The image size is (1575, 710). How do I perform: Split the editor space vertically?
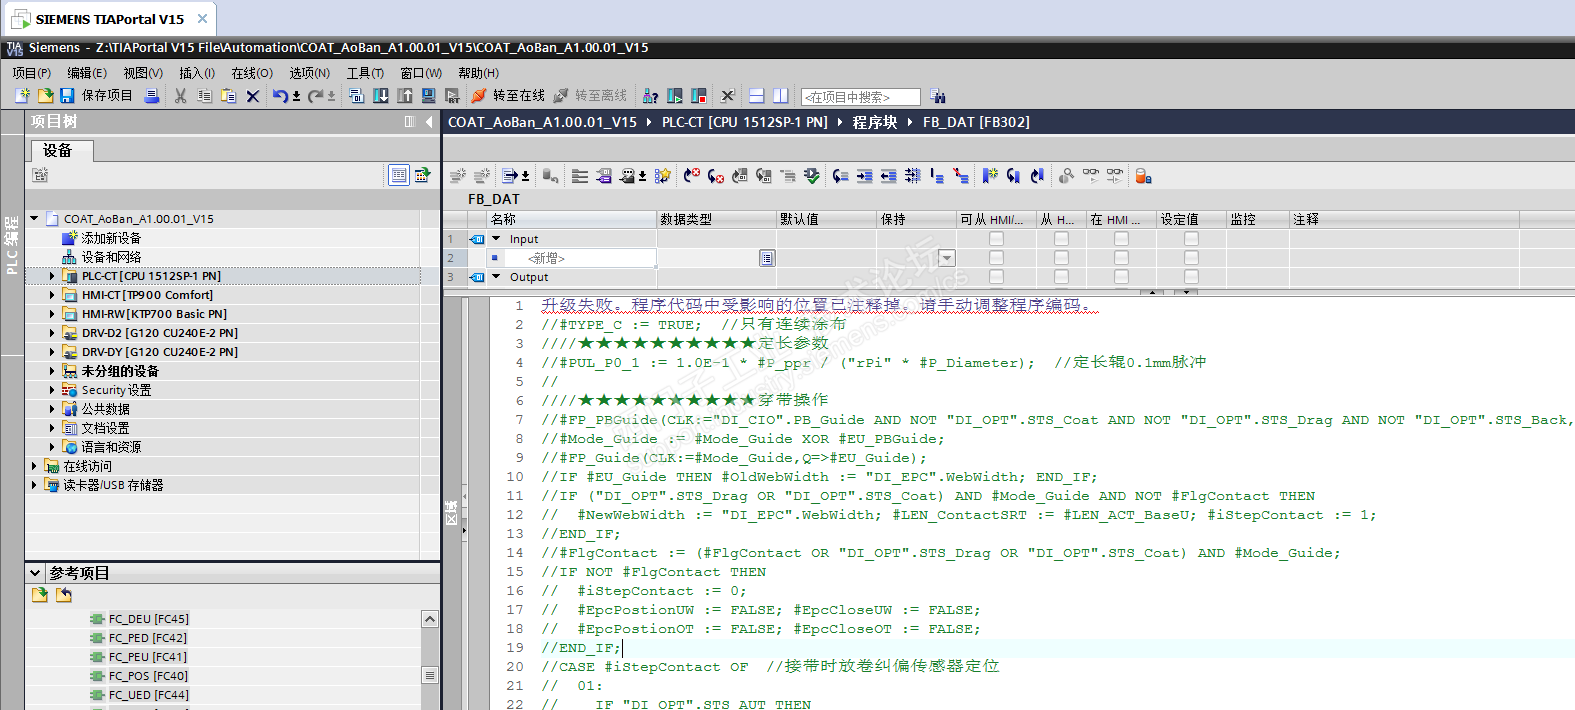780,96
